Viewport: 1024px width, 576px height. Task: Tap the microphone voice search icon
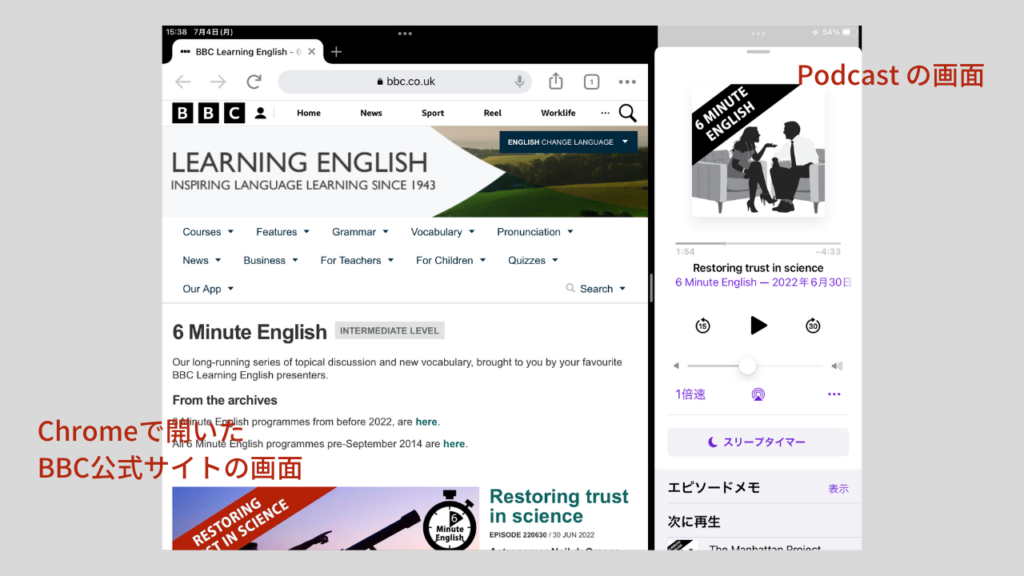click(519, 82)
